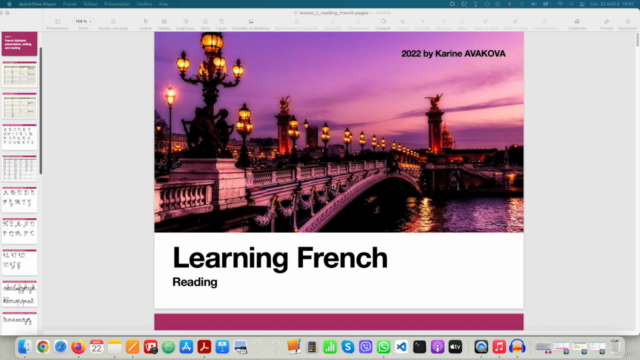Click the Reading subtitle text
The width and height of the screenshot is (640, 360).
point(195,282)
